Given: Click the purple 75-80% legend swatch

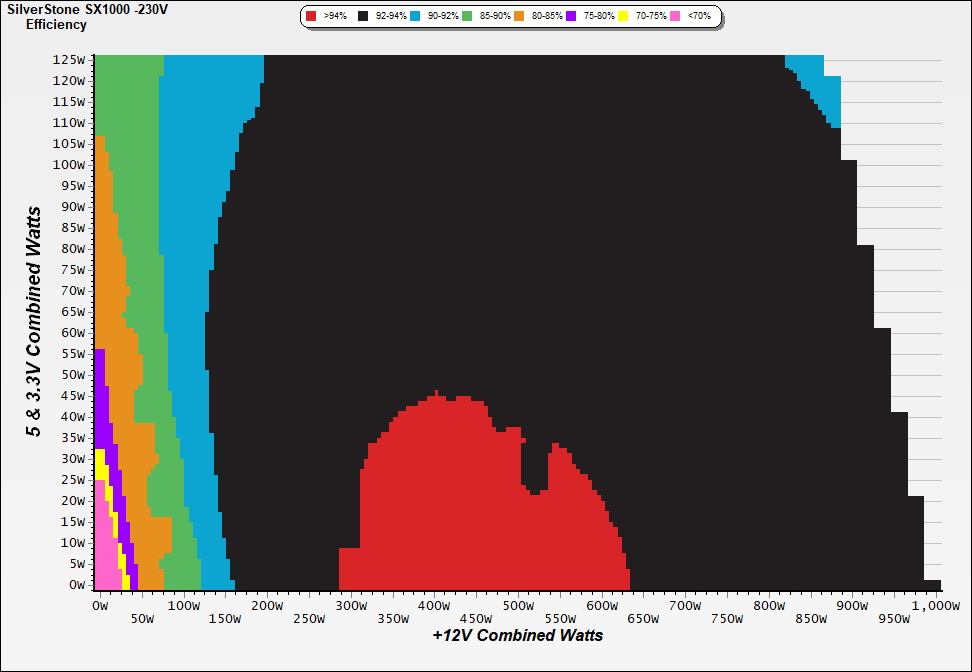Looking at the screenshot, I should [571, 17].
